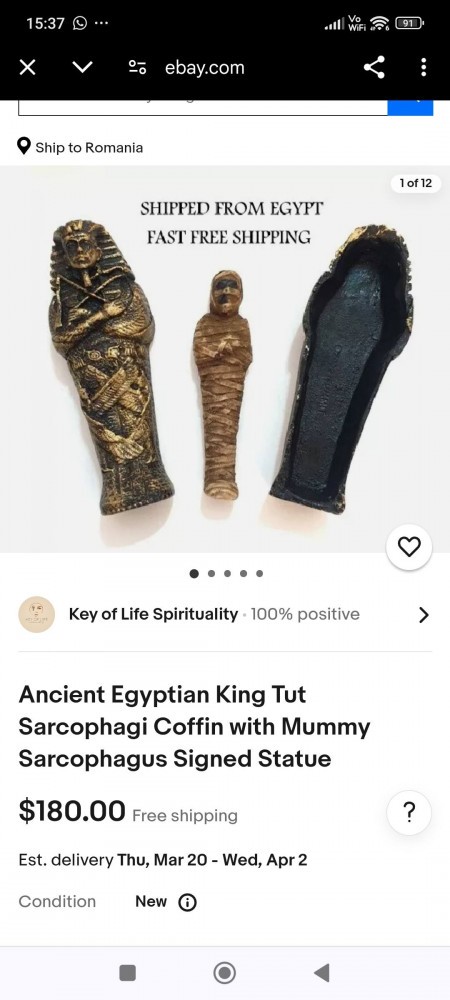450x1000 pixels.
Task: Tap the location pin icon
Action: click(x=24, y=147)
